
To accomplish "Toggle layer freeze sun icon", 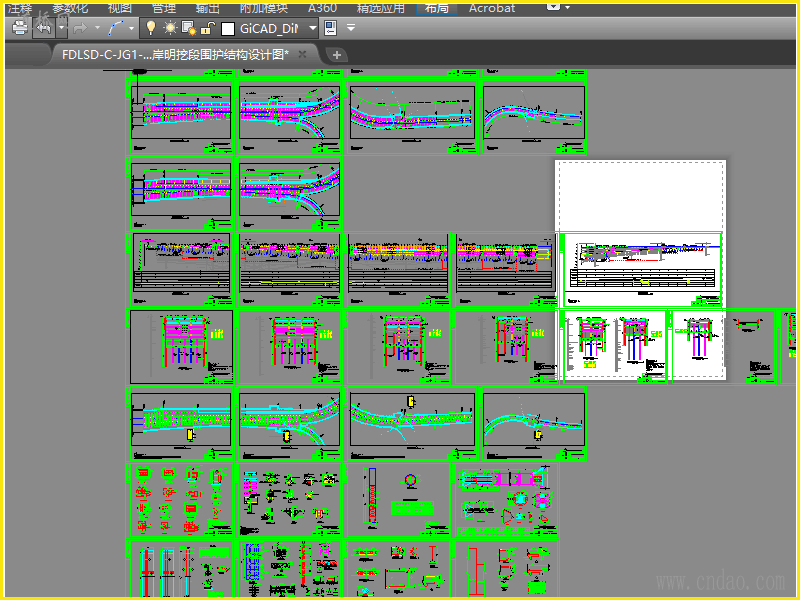I will click(x=169, y=28).
